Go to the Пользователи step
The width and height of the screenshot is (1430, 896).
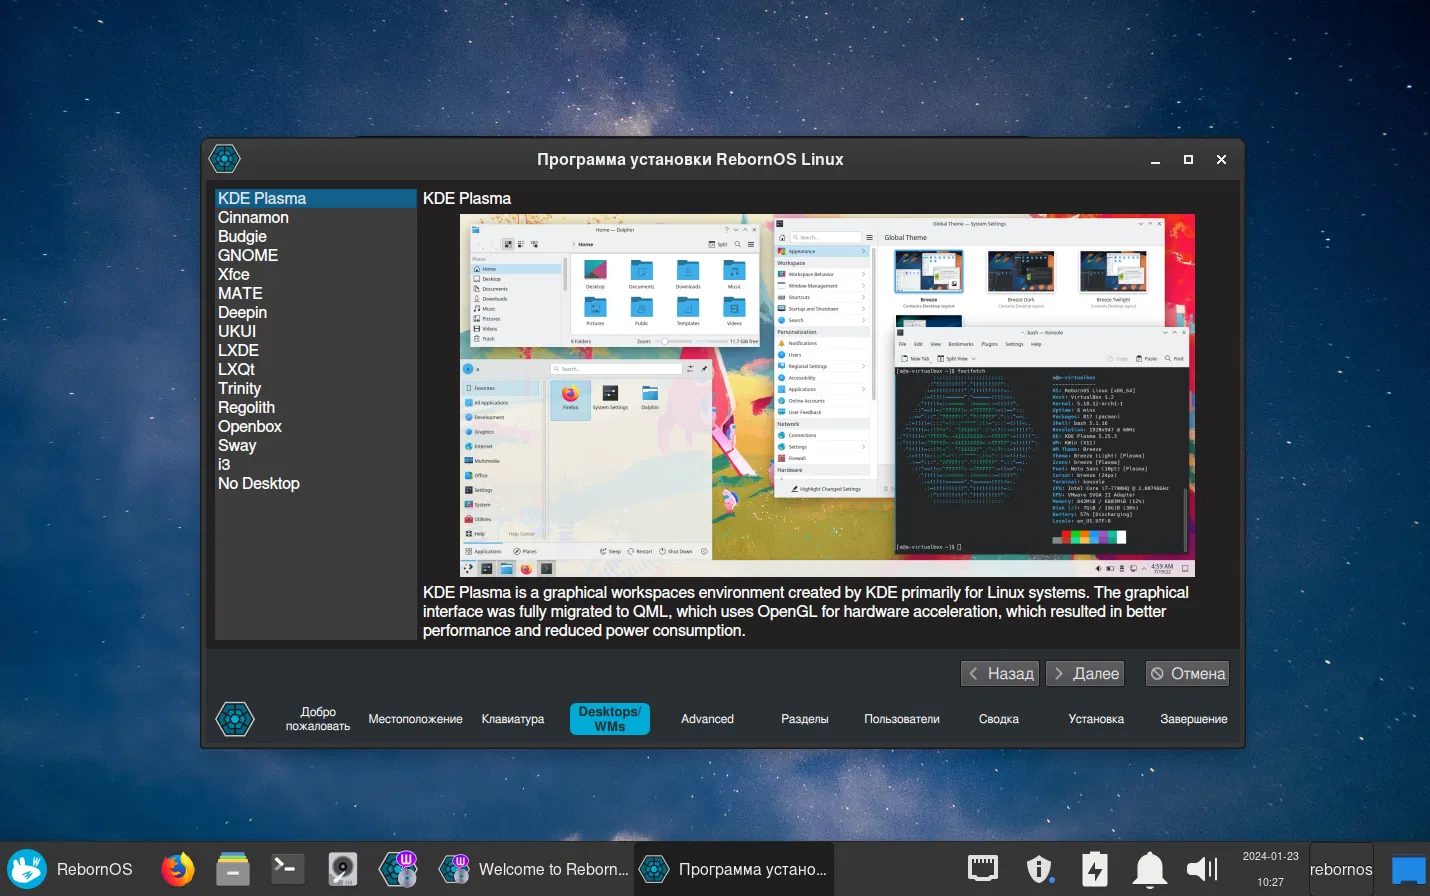coord(902,719)
